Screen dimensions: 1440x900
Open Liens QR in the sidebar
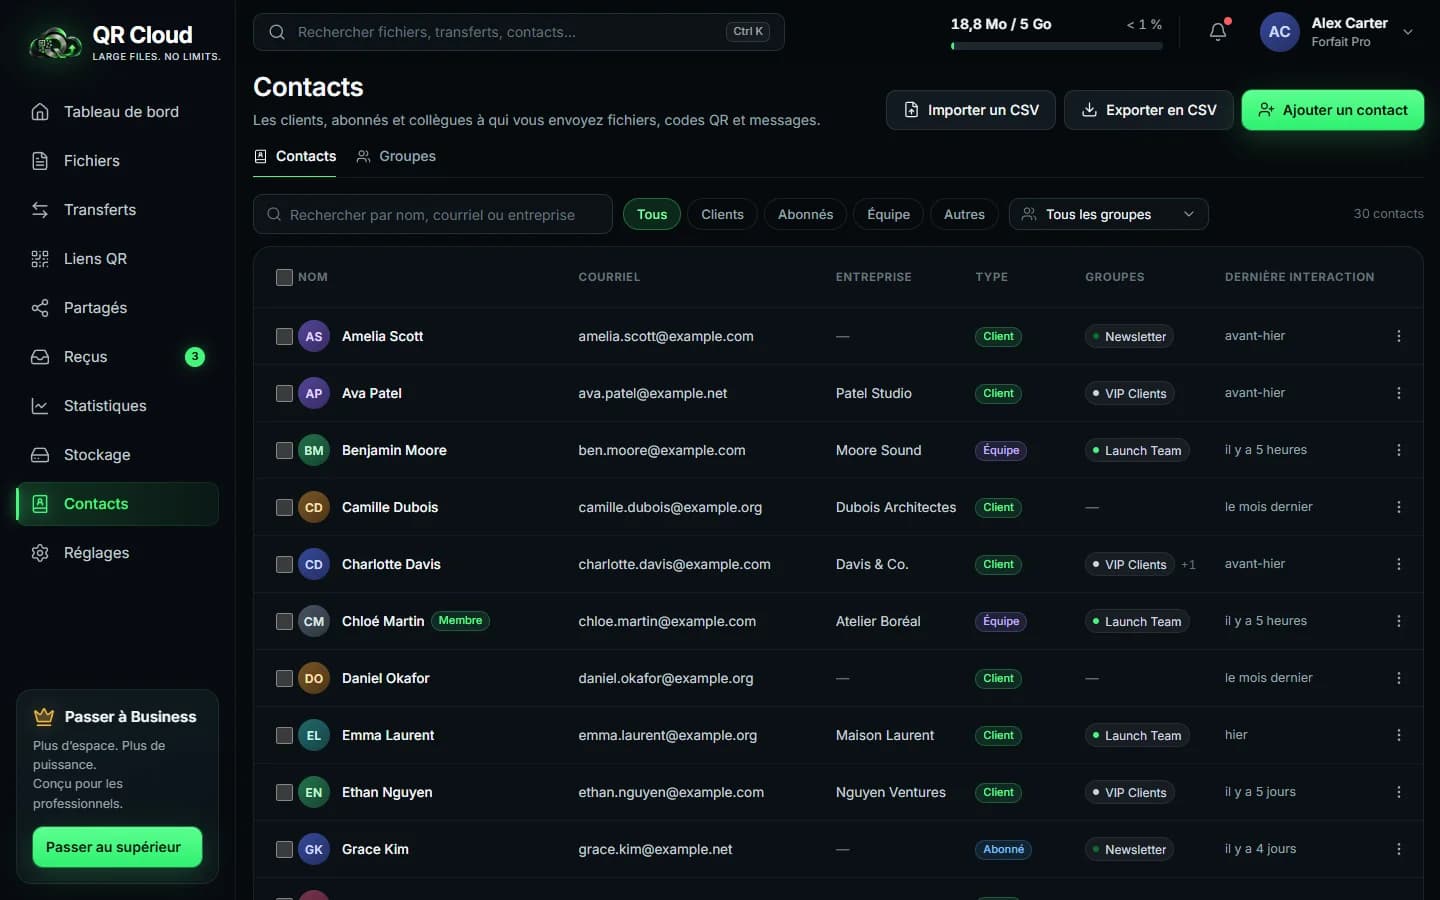118,259
